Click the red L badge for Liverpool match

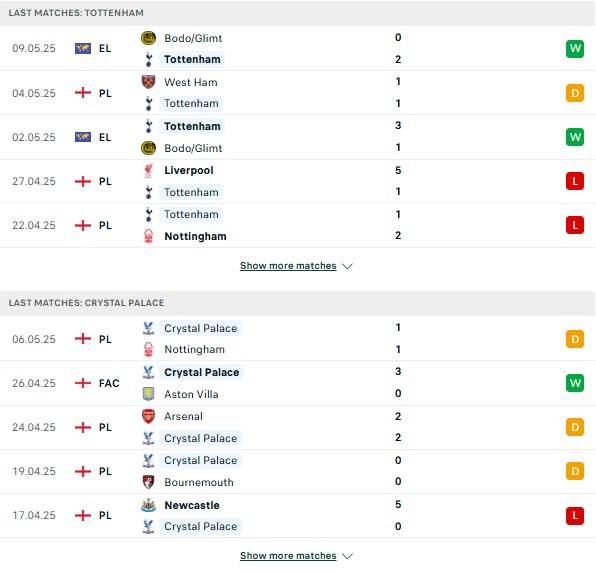point(575,181)
